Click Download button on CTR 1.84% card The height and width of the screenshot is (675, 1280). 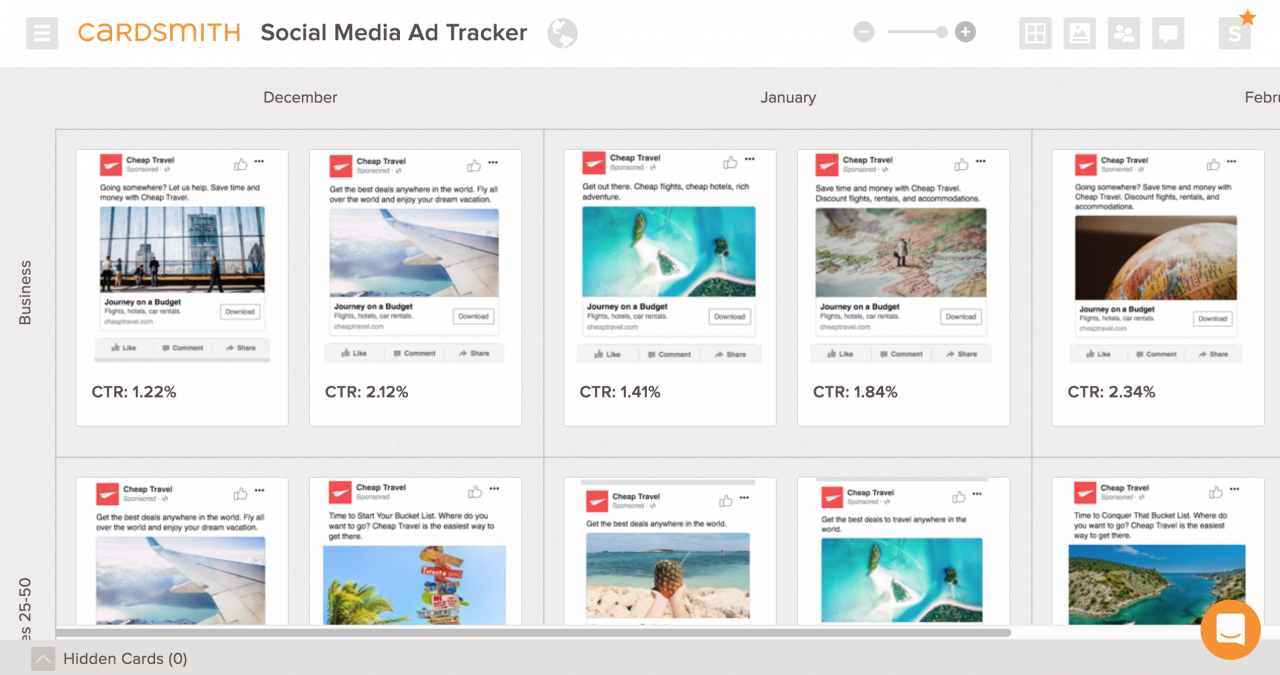961,316
